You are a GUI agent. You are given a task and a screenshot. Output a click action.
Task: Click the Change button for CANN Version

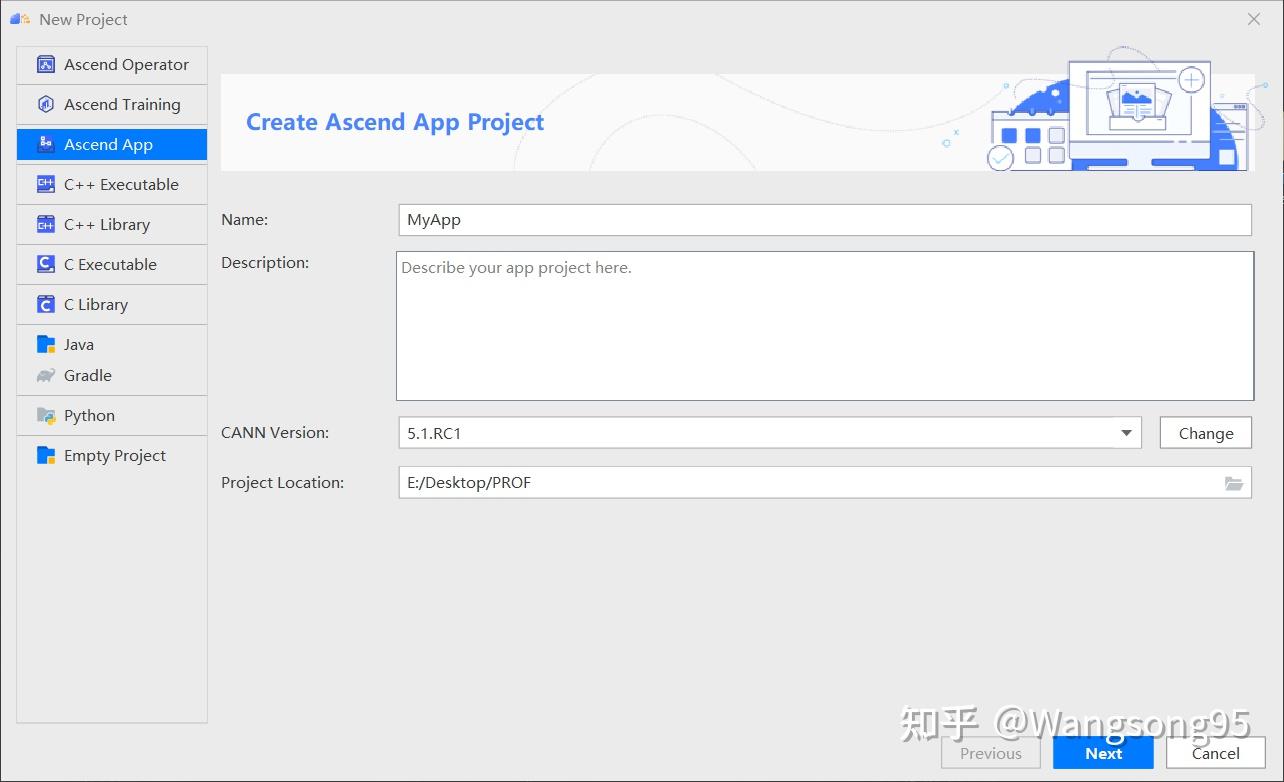1204,432
